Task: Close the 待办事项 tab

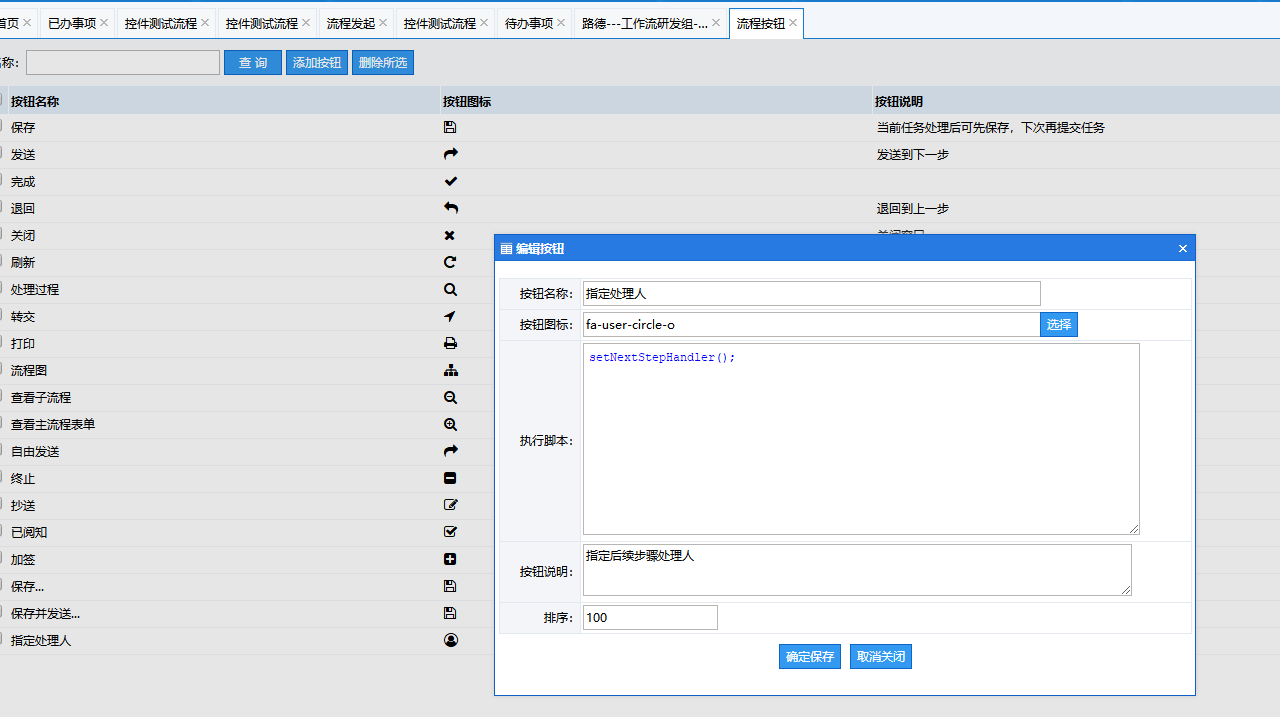Action: tap(561, 22)
